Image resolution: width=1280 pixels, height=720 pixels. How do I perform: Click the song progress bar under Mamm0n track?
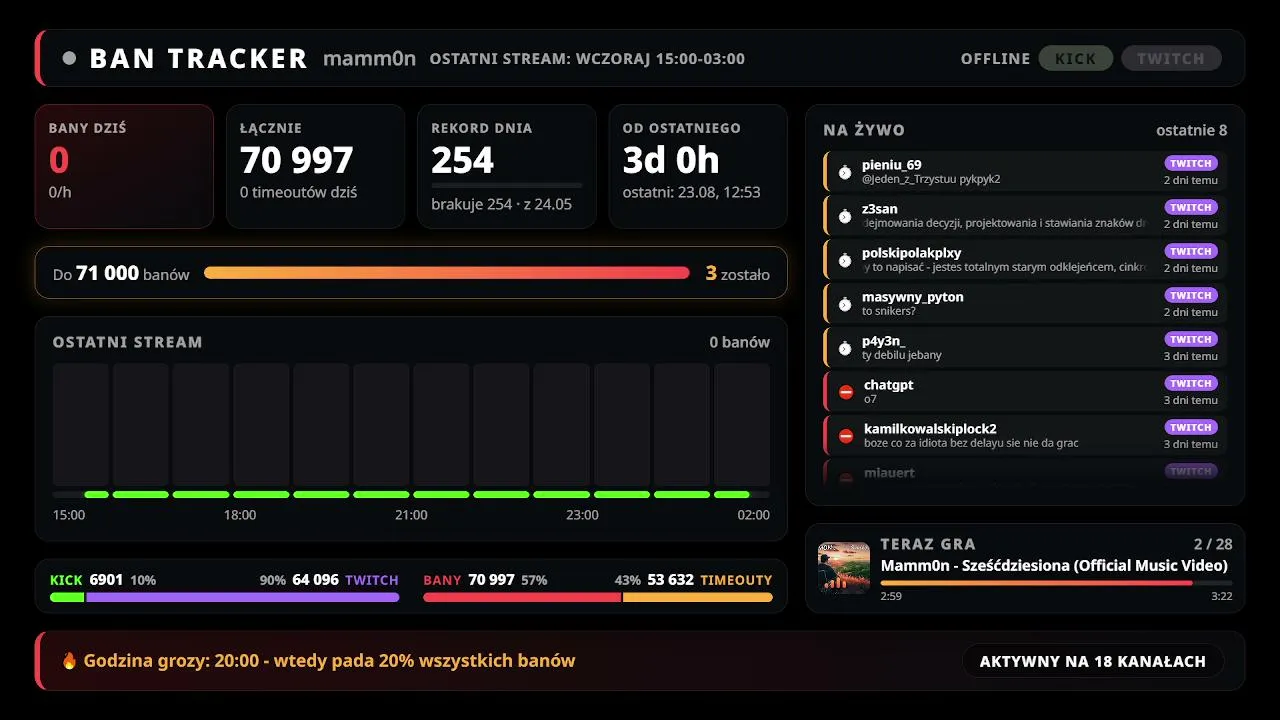click(1056, 582)
